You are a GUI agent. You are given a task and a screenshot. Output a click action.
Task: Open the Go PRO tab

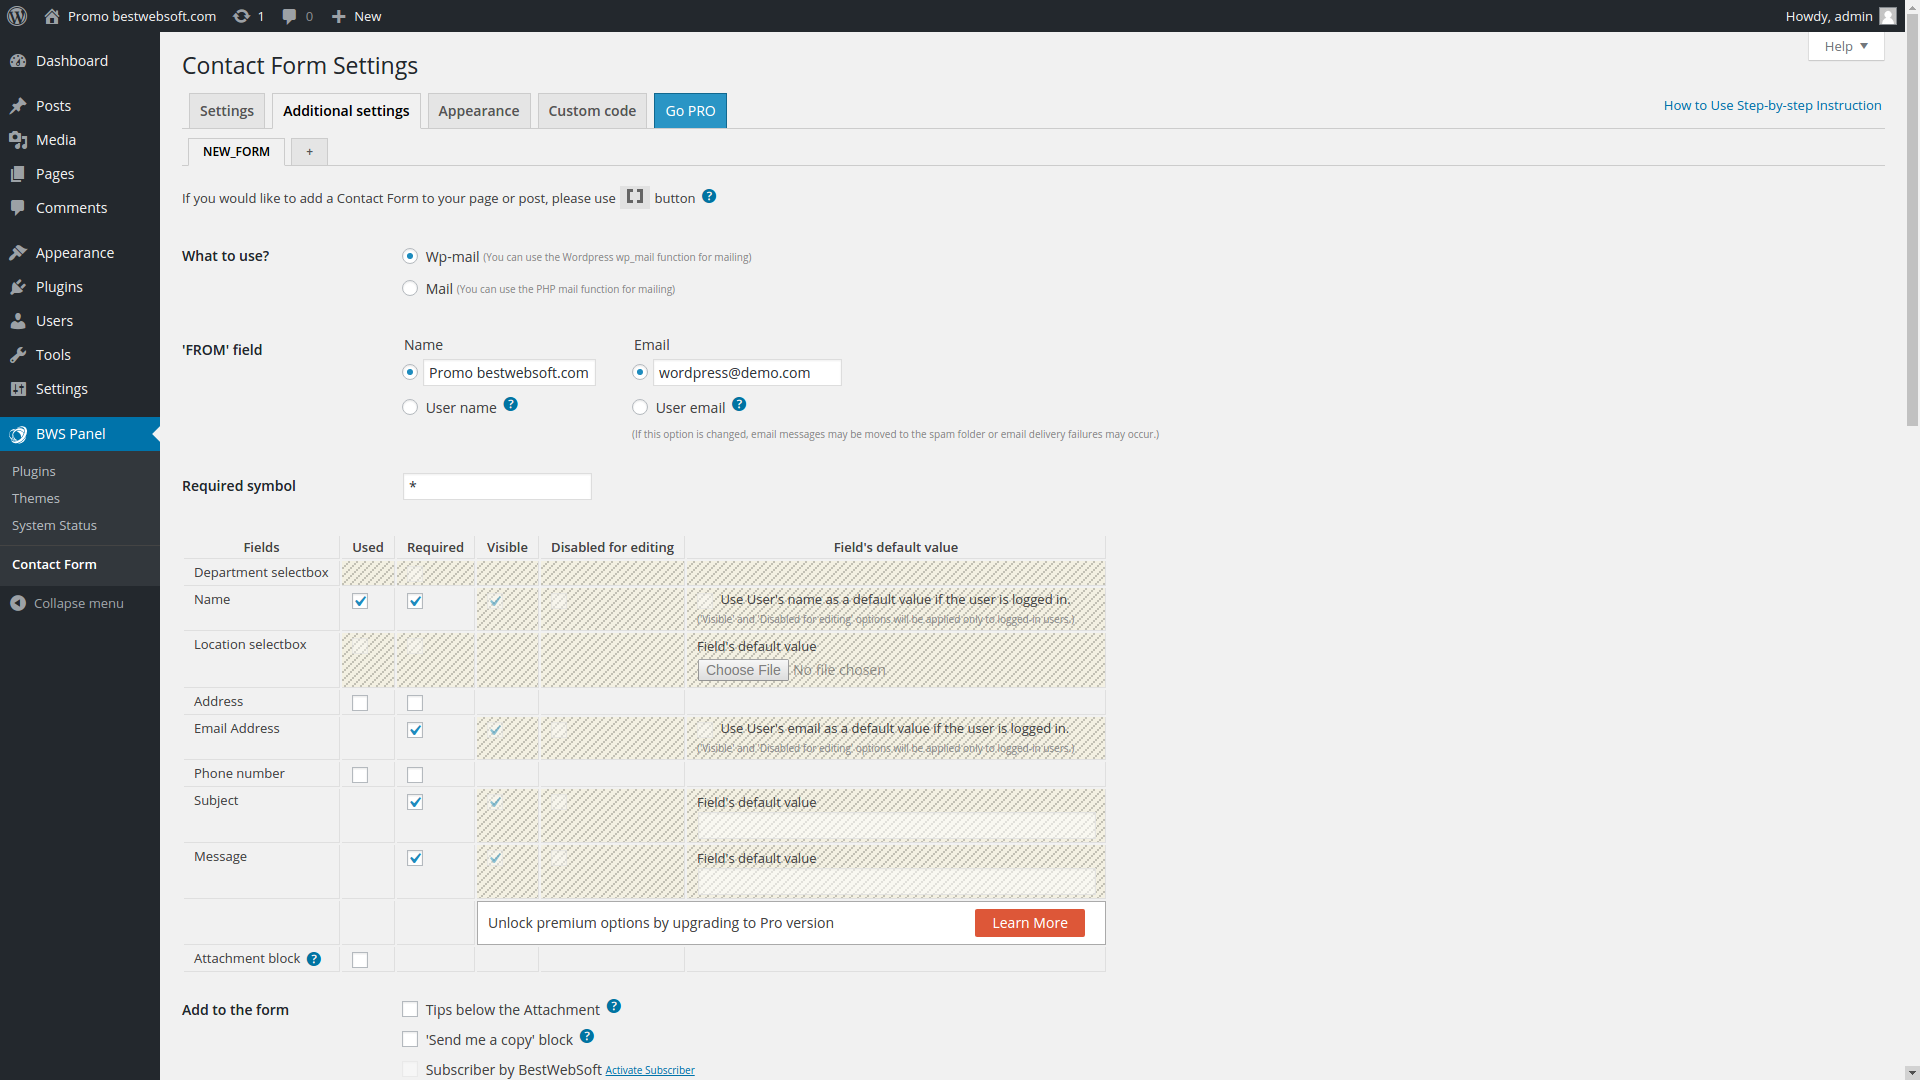tap(690, 111)
